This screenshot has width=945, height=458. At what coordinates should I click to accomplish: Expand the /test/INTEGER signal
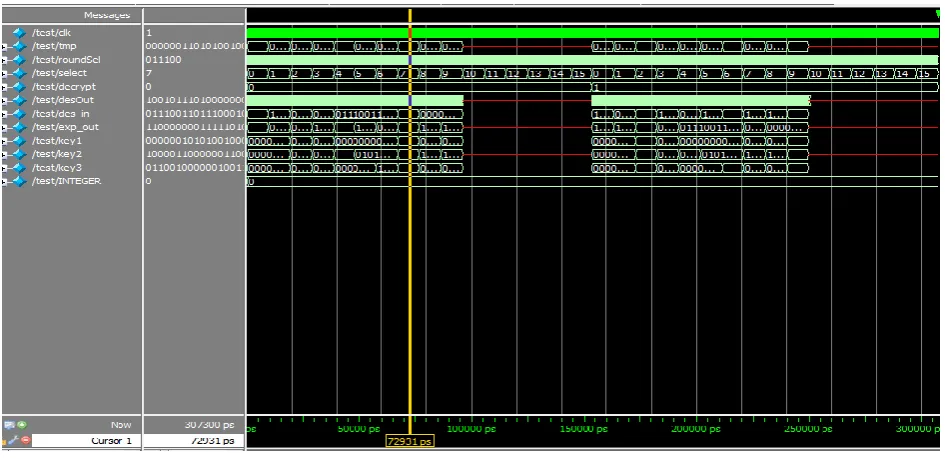5,181
